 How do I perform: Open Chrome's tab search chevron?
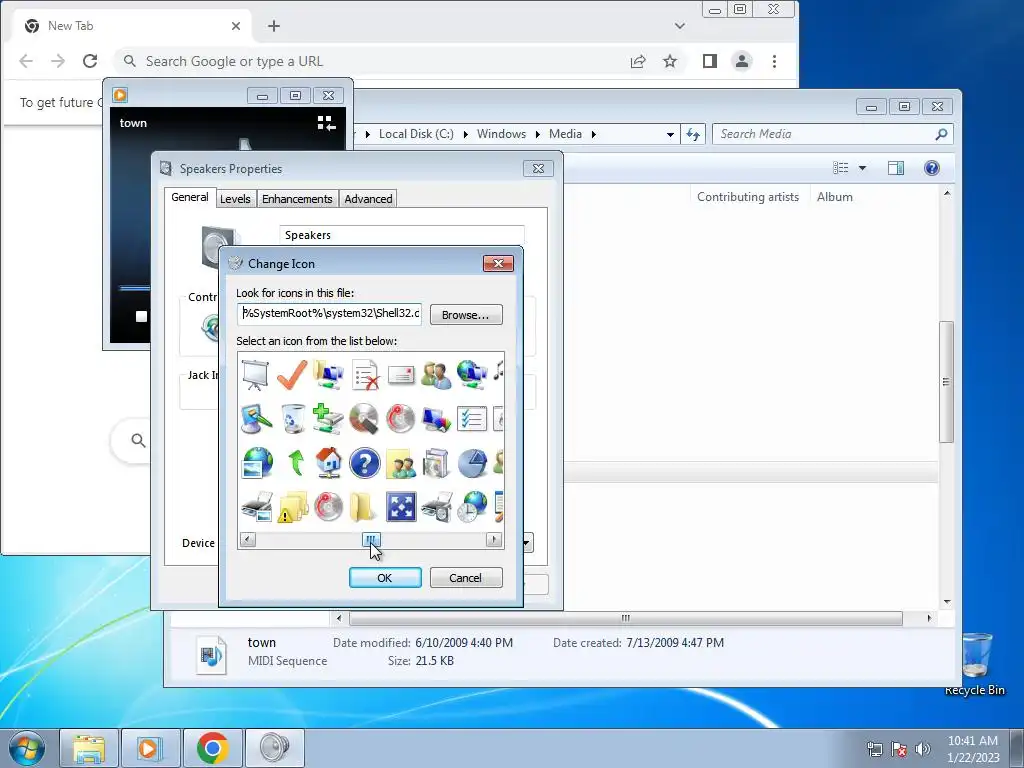680,26
